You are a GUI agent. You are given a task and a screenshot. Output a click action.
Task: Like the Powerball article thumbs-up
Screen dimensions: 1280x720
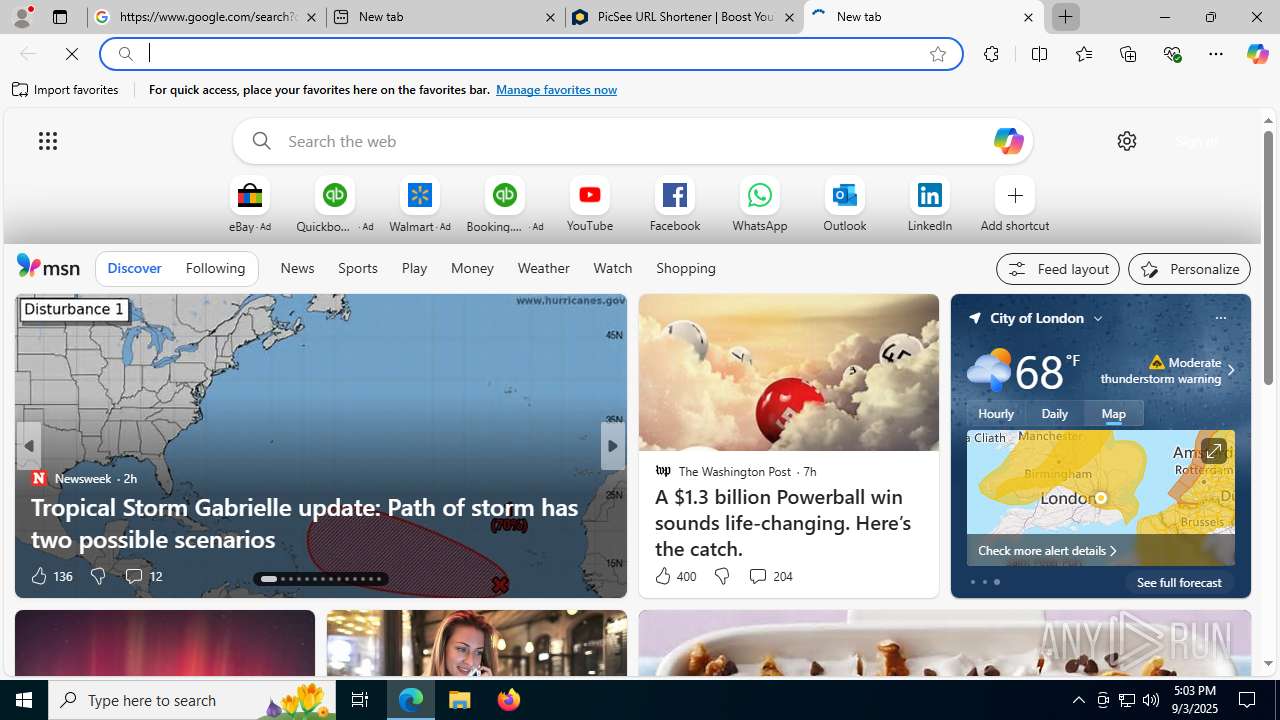point(663,576)
